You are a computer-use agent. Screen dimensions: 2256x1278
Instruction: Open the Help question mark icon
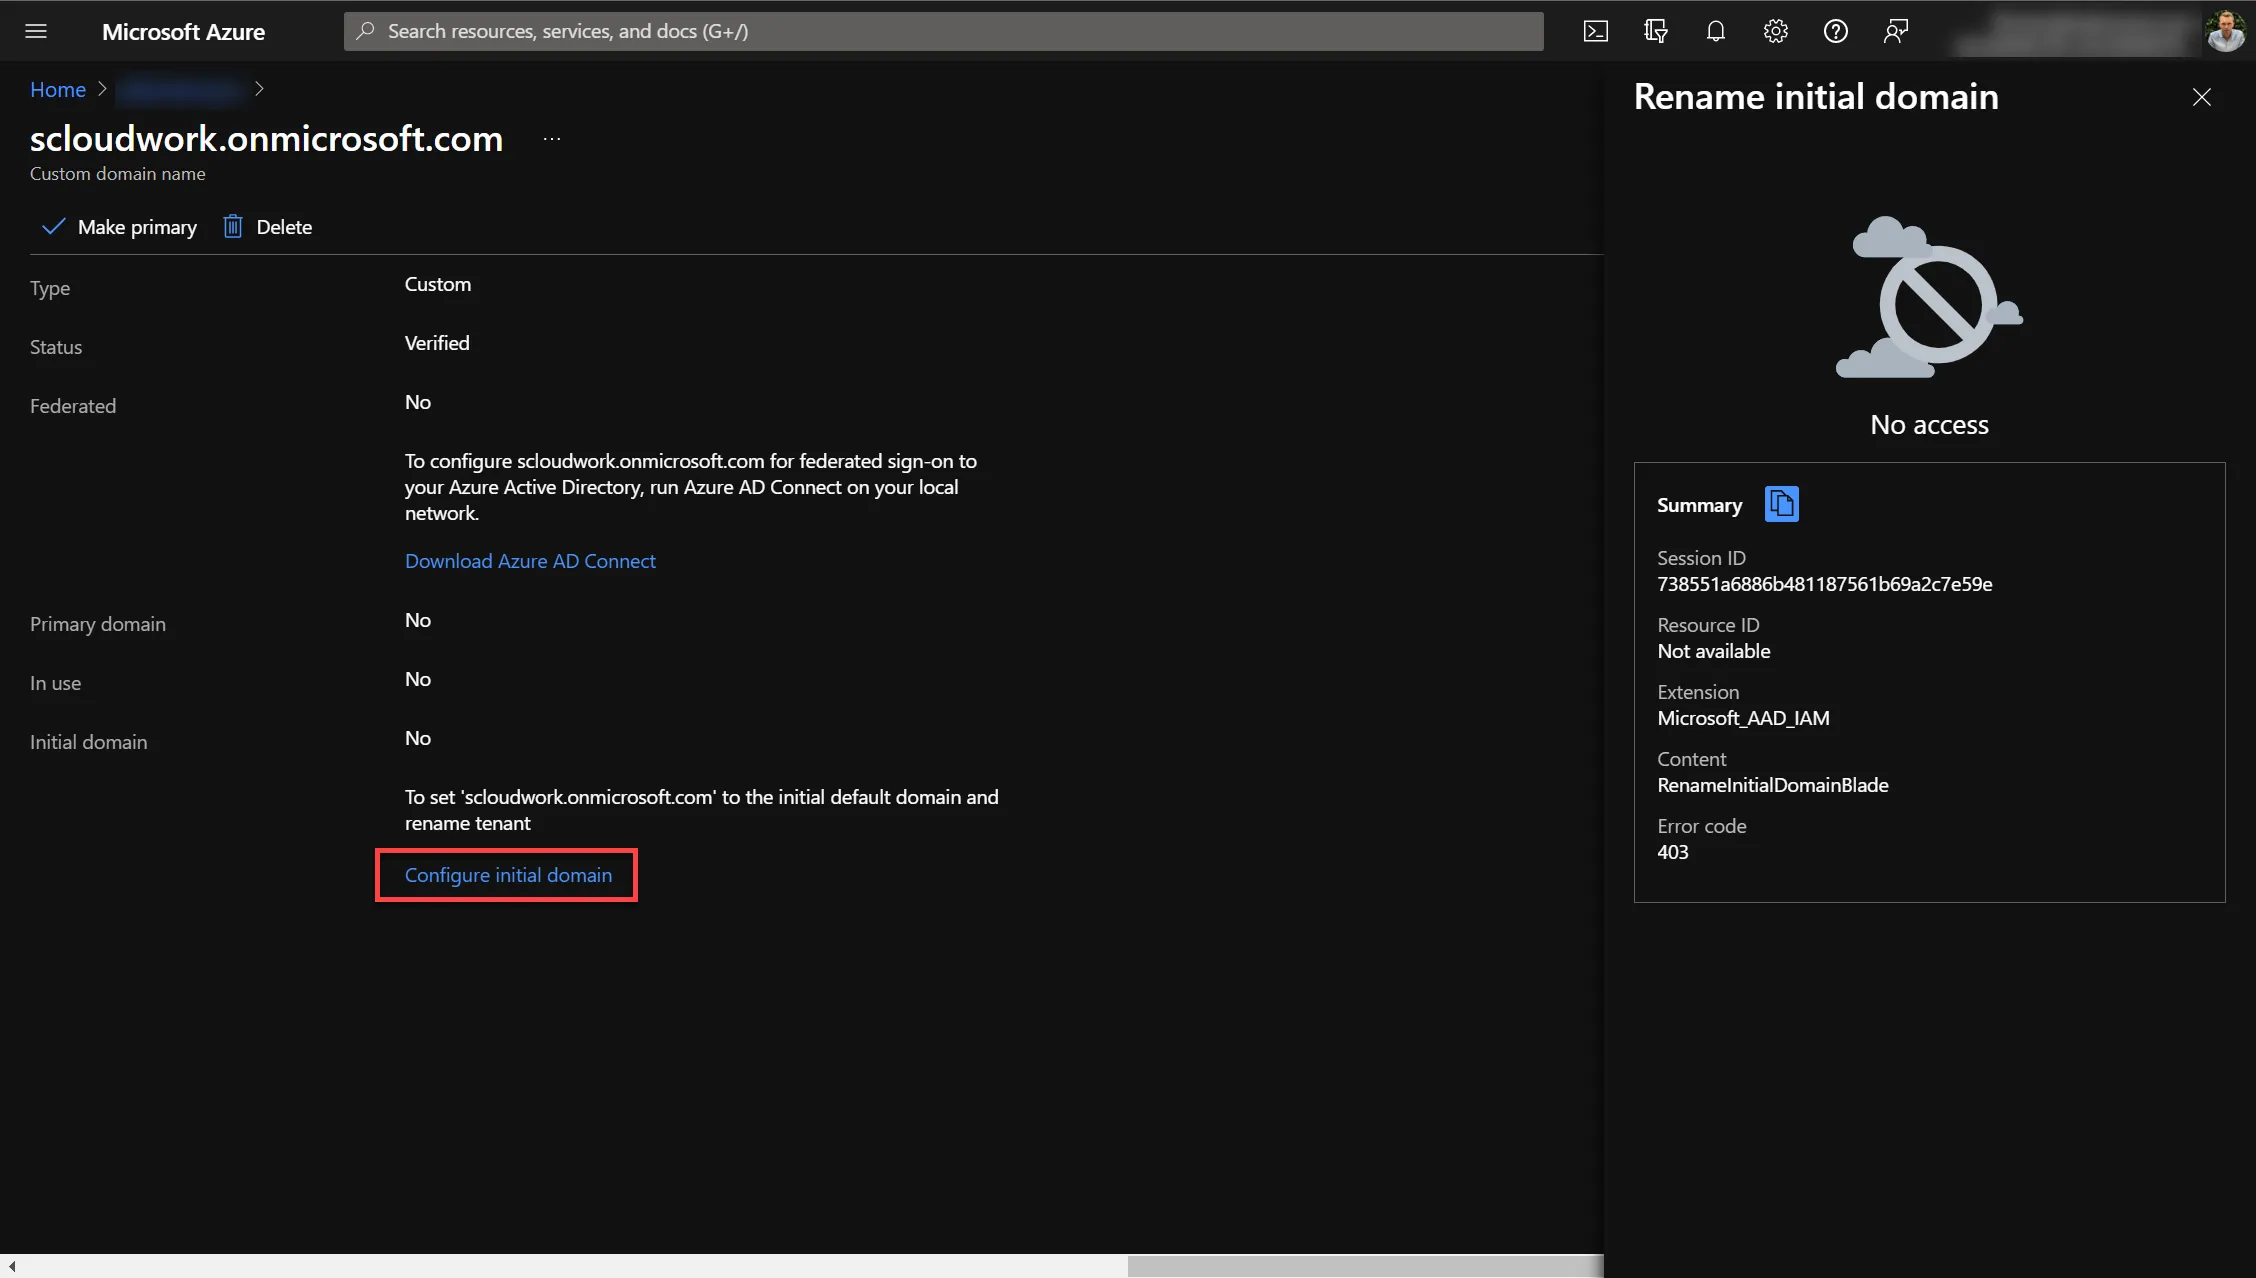pos(1836,31)
